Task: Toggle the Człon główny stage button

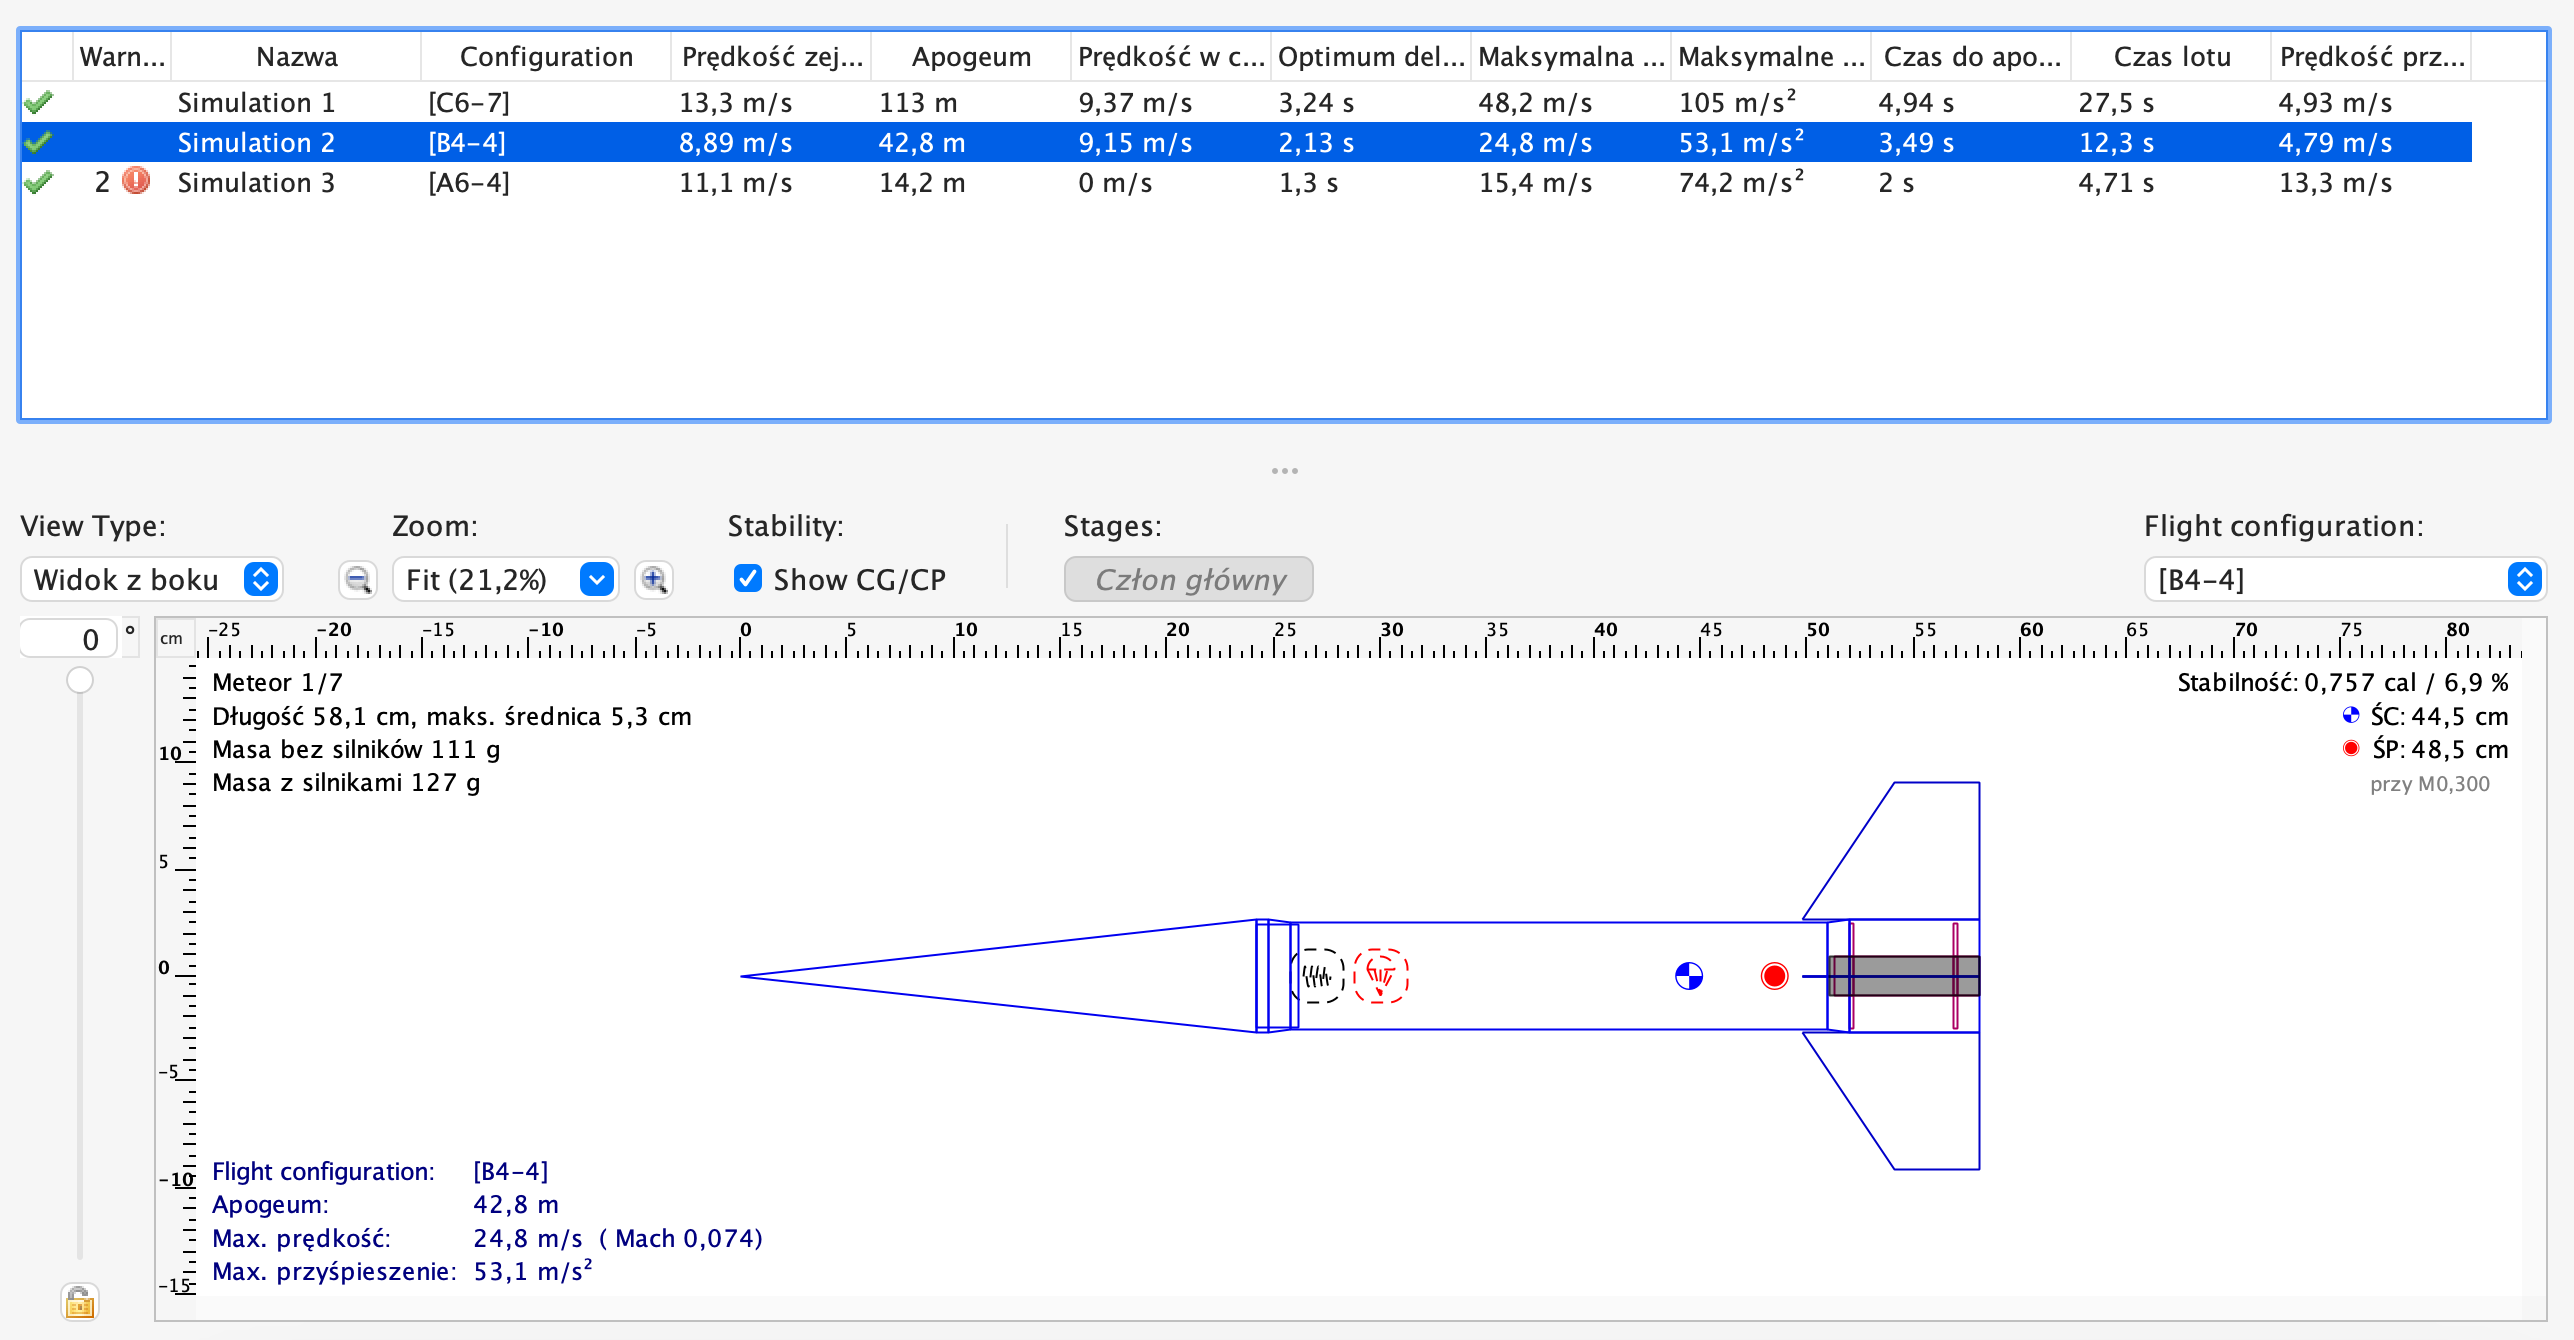Action: 1188,580
